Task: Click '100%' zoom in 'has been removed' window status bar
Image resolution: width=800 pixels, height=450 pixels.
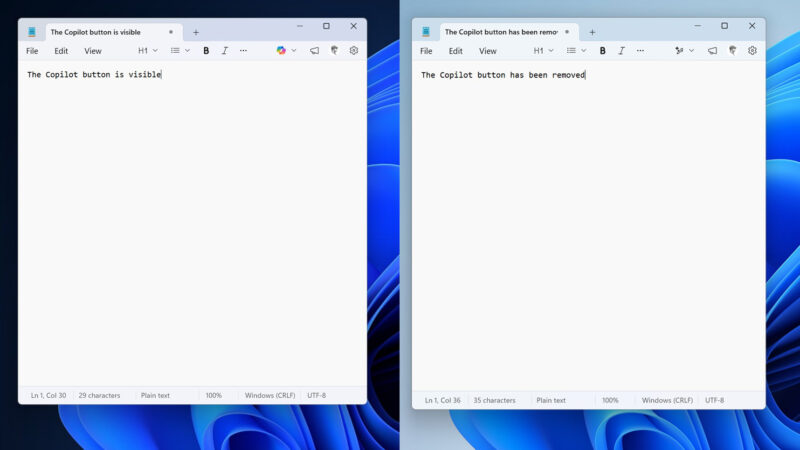Action: (610, 401)
